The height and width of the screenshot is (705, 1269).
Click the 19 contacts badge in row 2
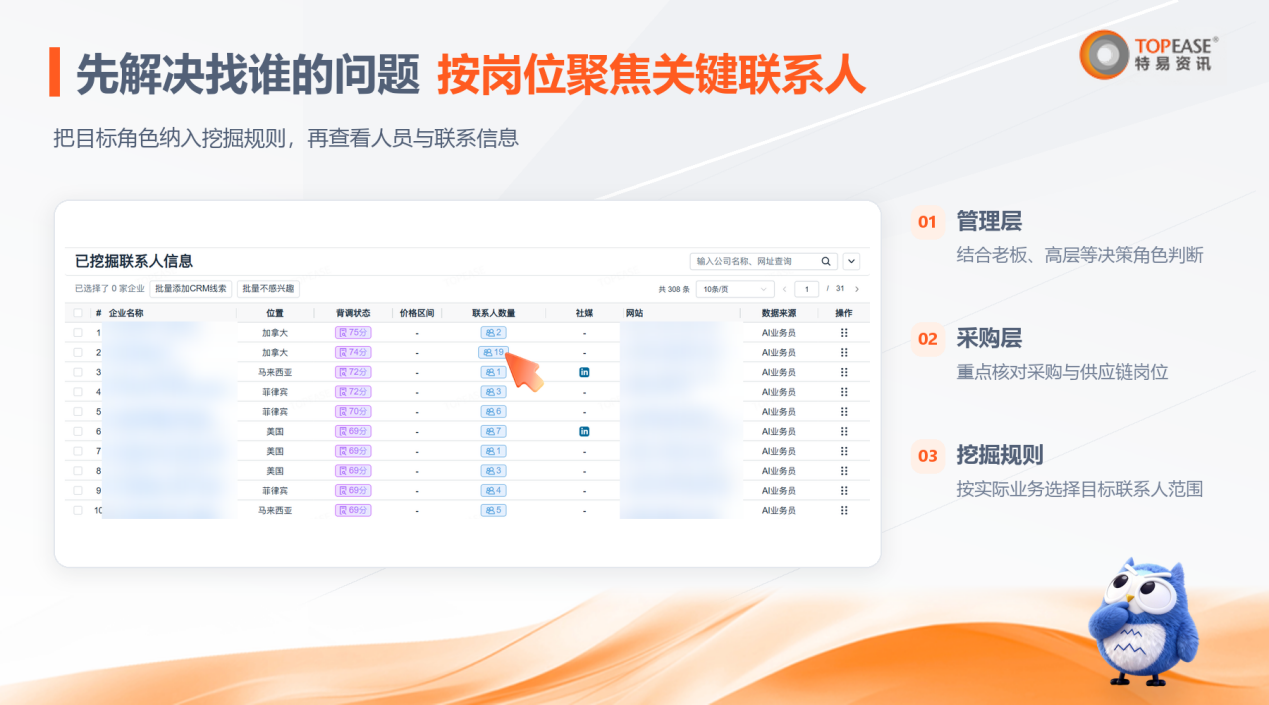point(494,352)
